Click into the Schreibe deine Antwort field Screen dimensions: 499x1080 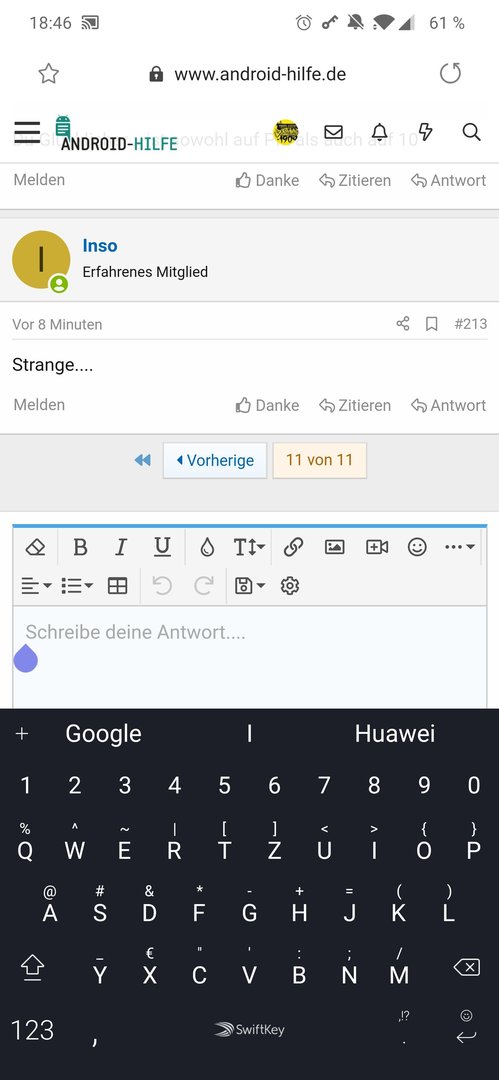250,657
